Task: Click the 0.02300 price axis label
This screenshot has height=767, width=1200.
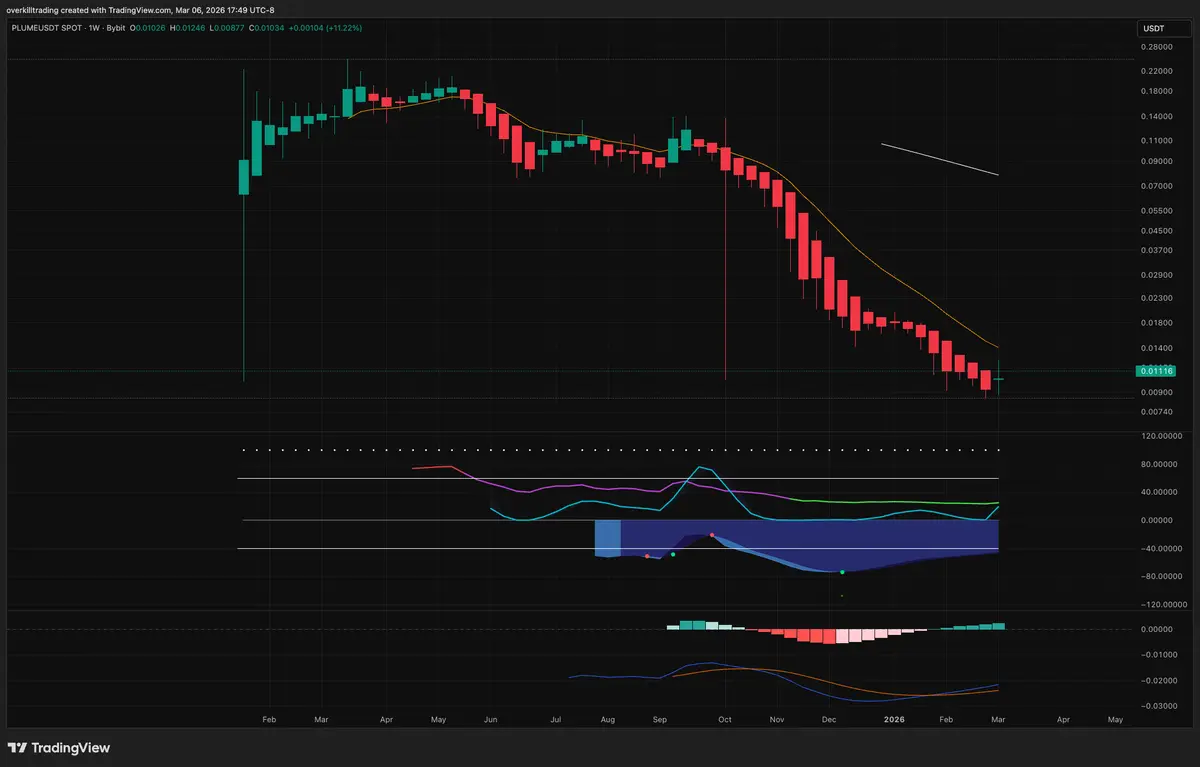Action: click(1157, 298)
